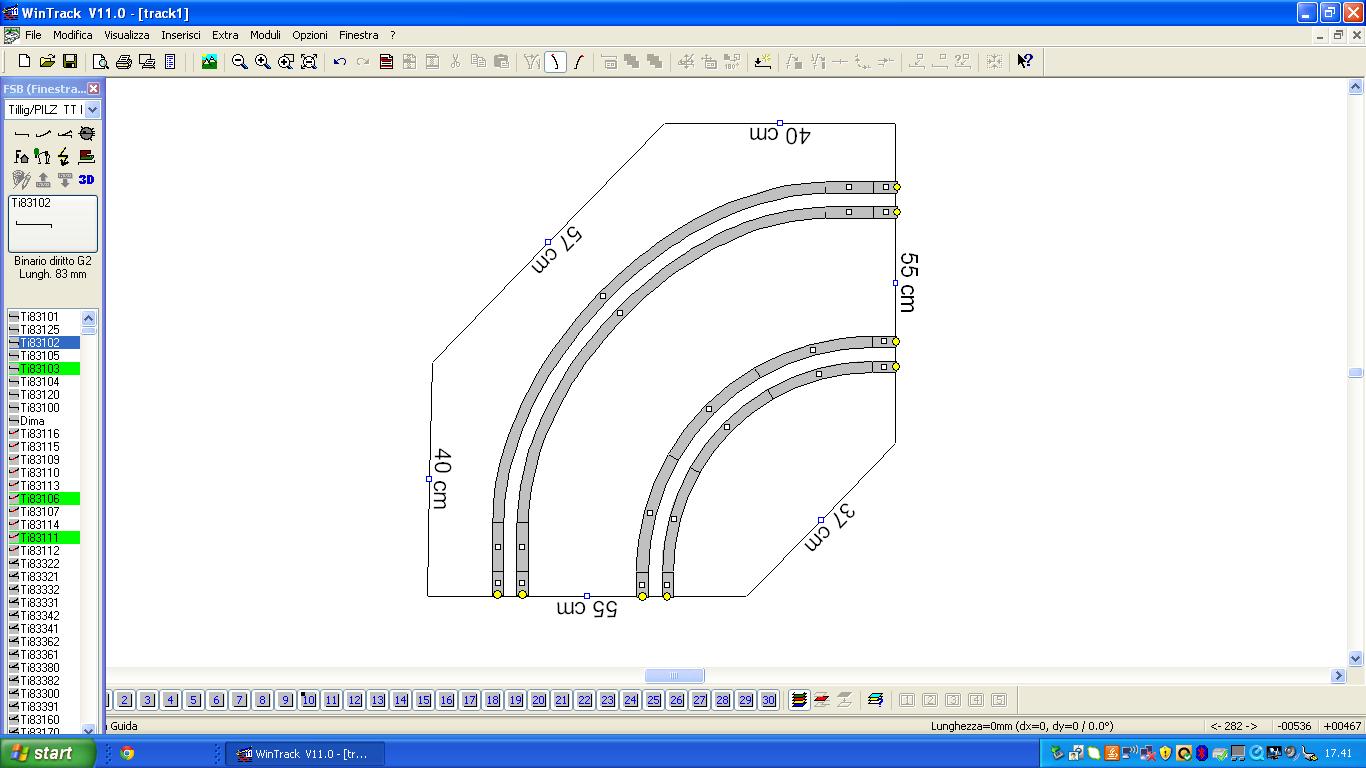This screenshot has width=1366, height=768.
Task: Select track Ti83106 in the list
Action: [44, 499]
